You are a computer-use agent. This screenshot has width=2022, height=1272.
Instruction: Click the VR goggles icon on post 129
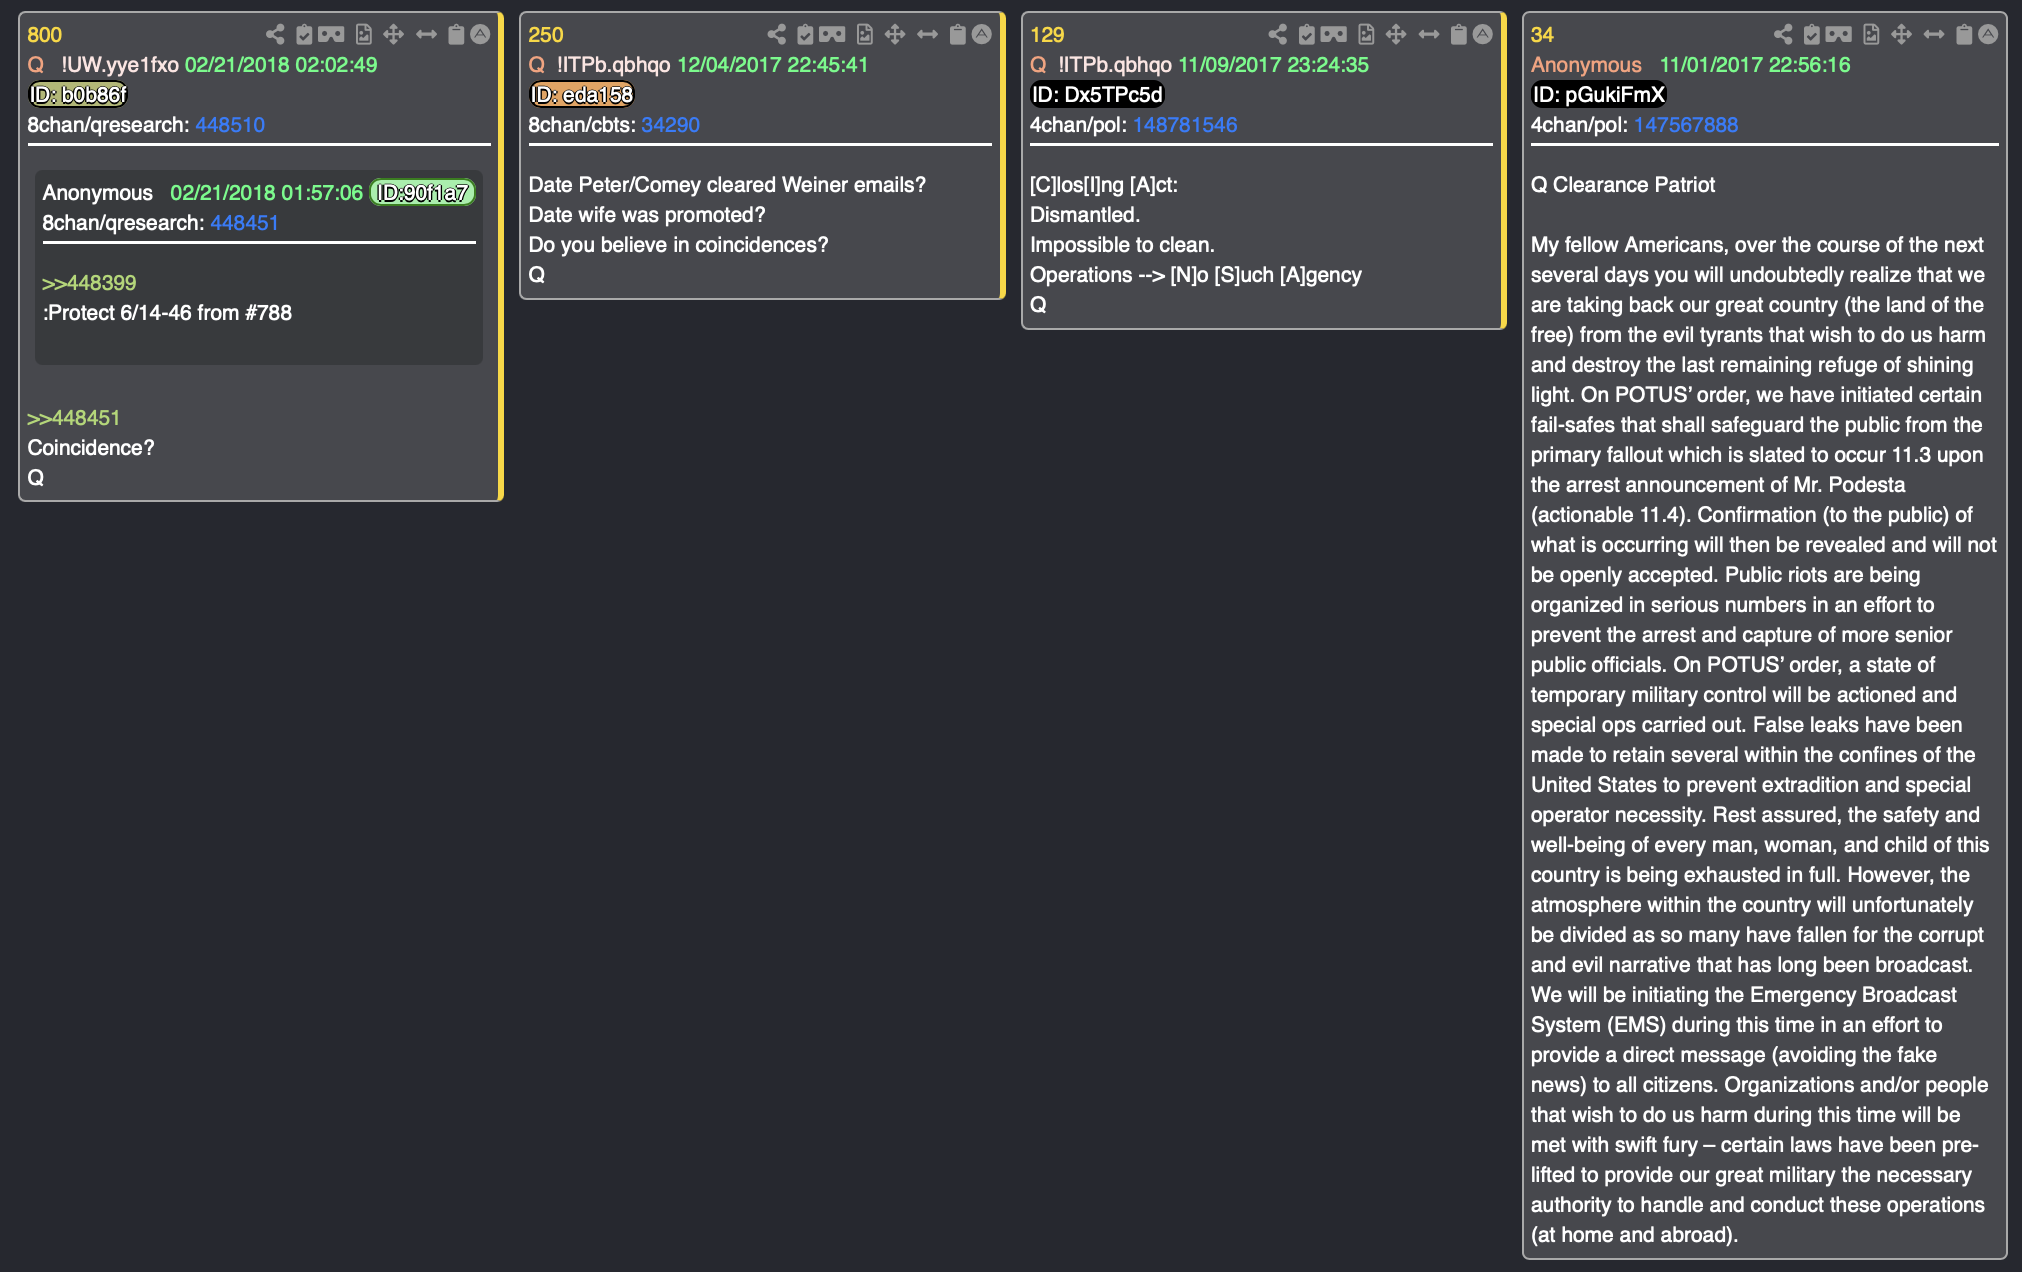(x=1334, y=35)
